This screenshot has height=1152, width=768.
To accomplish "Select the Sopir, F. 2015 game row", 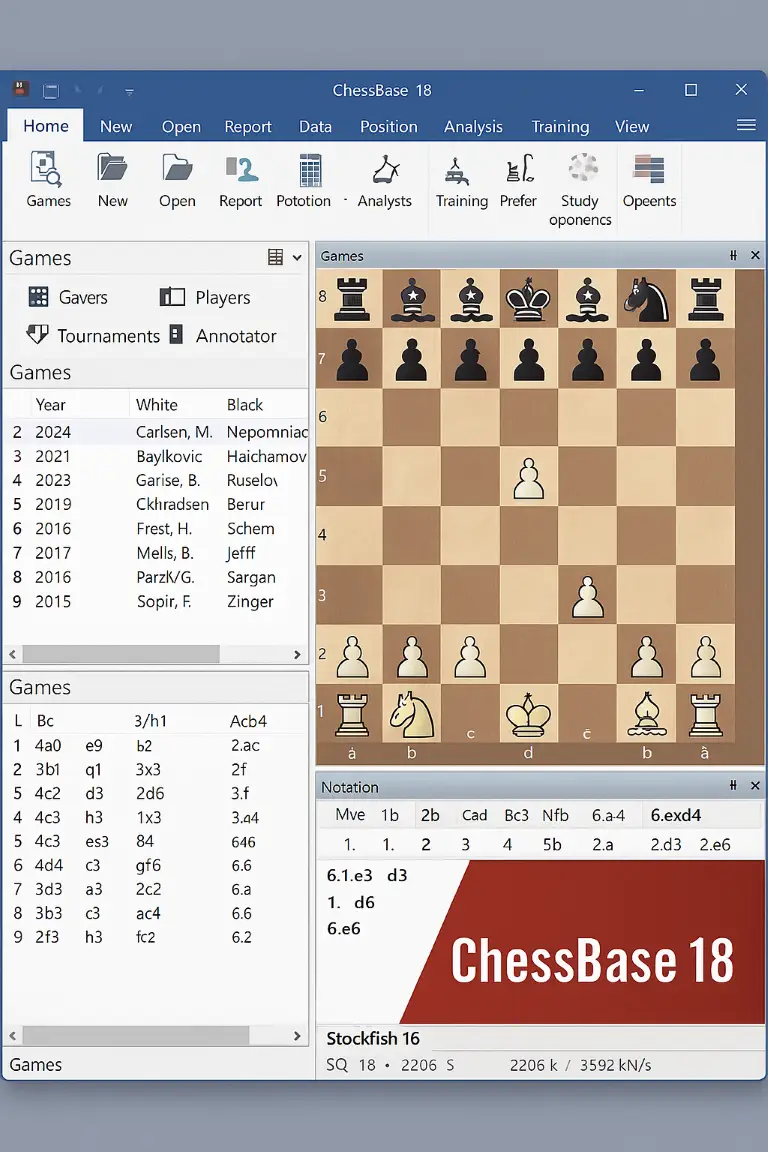I will point(156,602).
